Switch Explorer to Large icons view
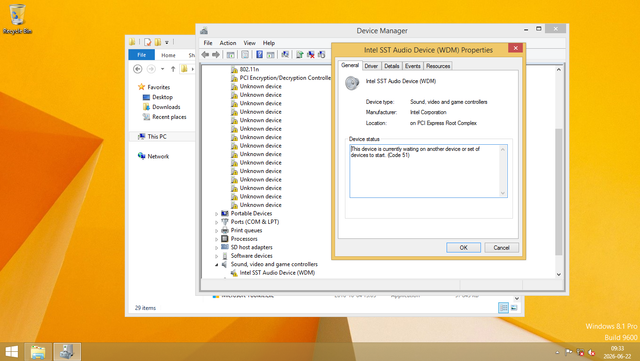This screenshot has height=361, width=640. point(514,308)
